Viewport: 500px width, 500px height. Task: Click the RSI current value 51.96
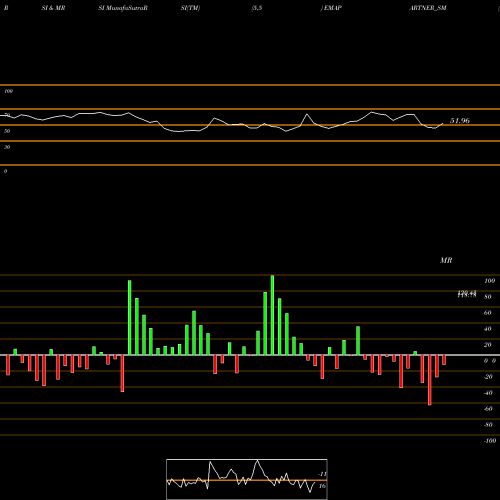pyautogui.click(x=460, y=121)
